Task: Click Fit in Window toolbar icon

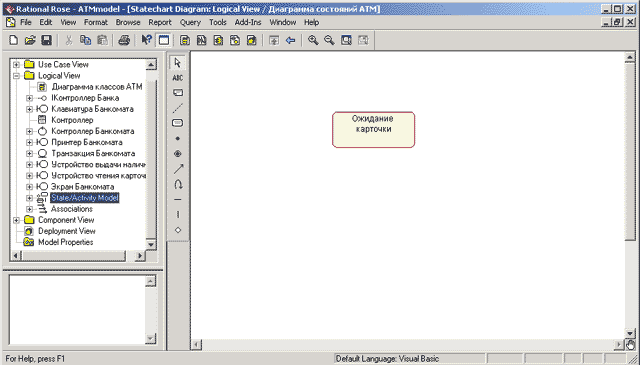Action: pos(347,40)
